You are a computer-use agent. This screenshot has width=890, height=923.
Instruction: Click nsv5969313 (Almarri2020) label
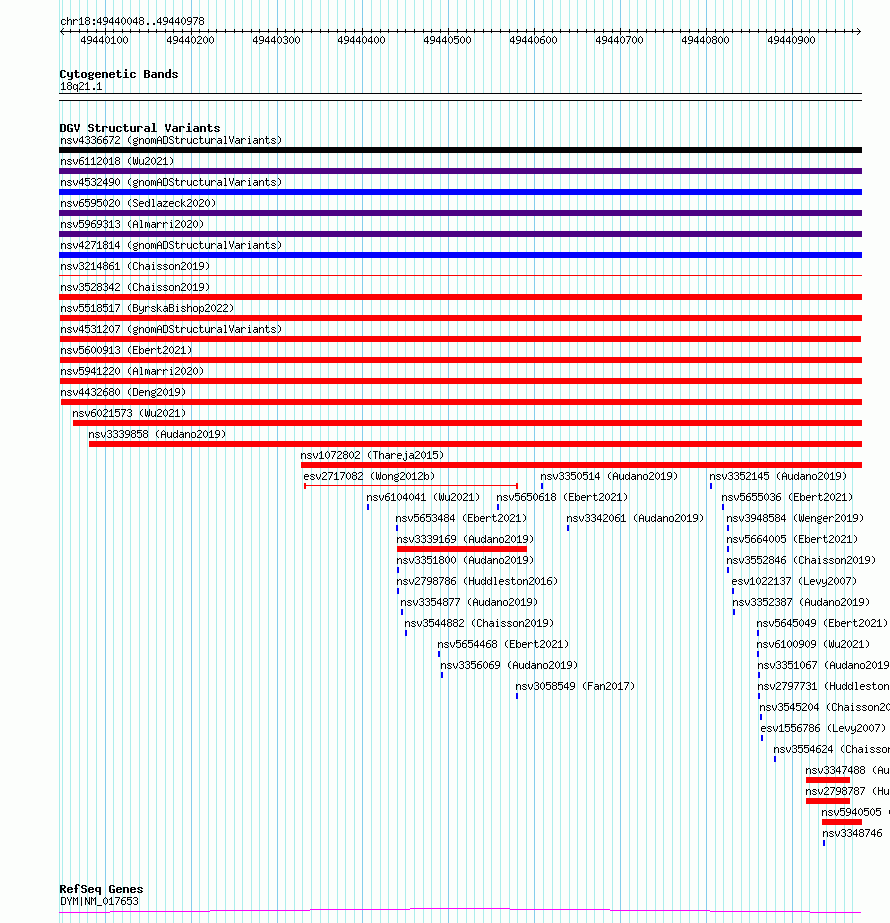[x=132, y=224]
